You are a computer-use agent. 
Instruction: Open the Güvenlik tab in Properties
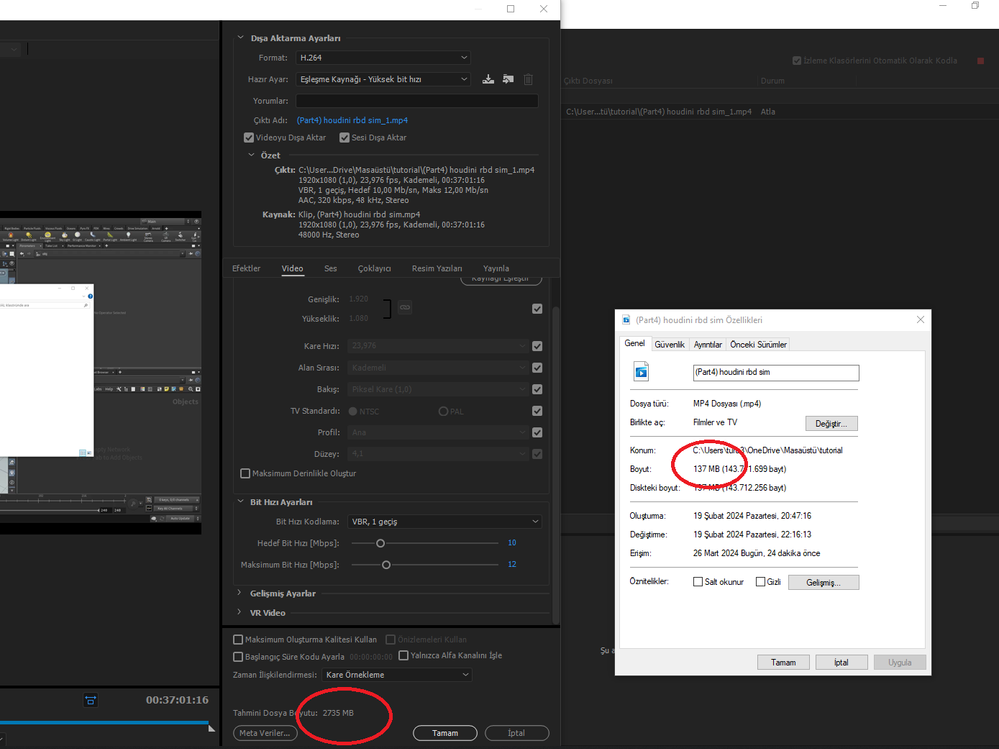669,345
